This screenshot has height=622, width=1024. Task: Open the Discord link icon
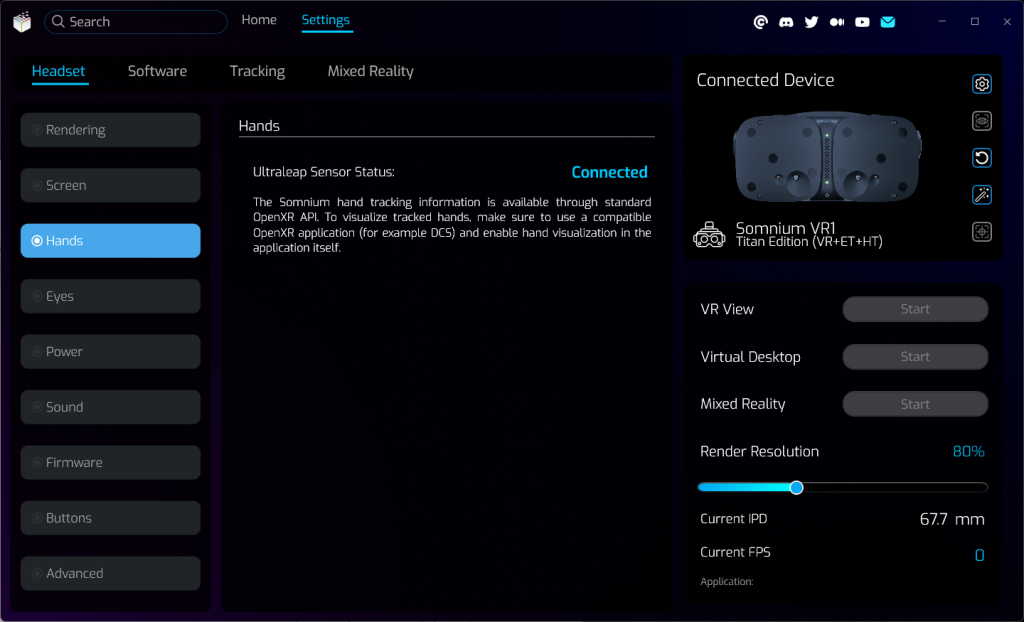click(786, 22)
